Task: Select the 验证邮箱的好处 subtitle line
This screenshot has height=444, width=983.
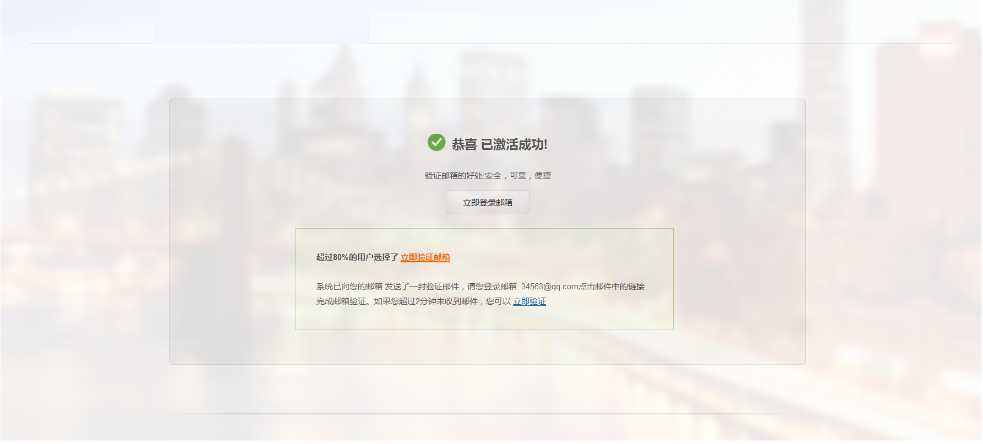Action: pyautogui.click(x=487, y=175)
